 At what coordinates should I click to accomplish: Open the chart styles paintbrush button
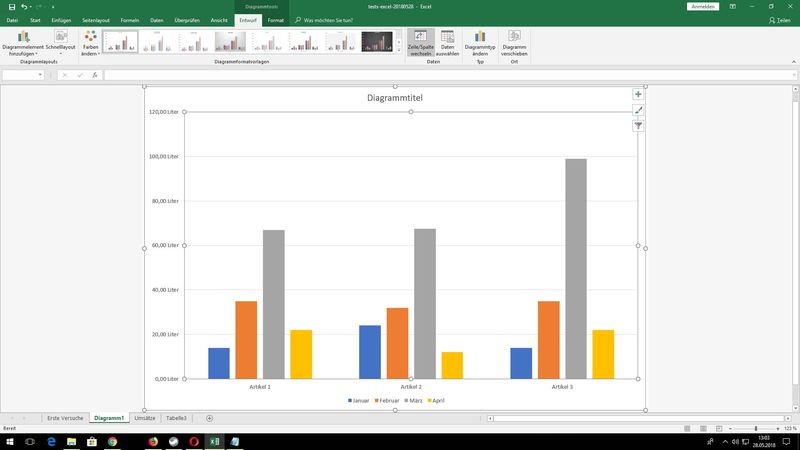pos(638,110)
